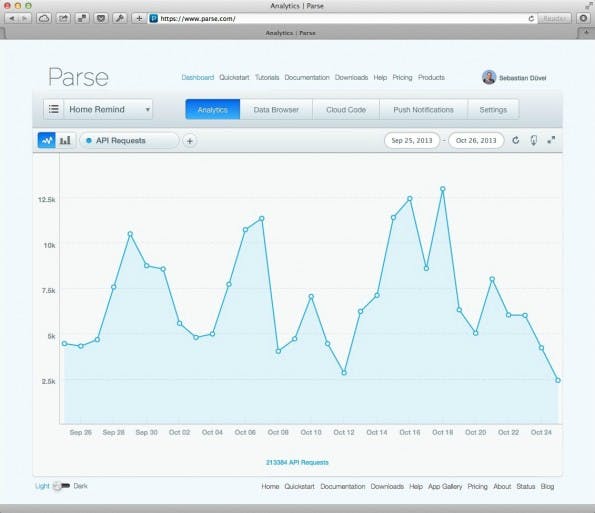
Task: Click Pricing in top navigation
Action: (402, 77)
